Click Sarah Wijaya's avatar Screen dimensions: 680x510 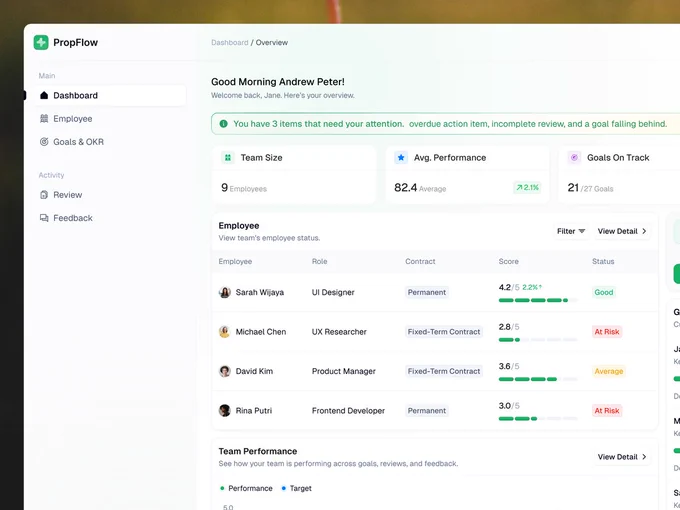coord(225,292)
